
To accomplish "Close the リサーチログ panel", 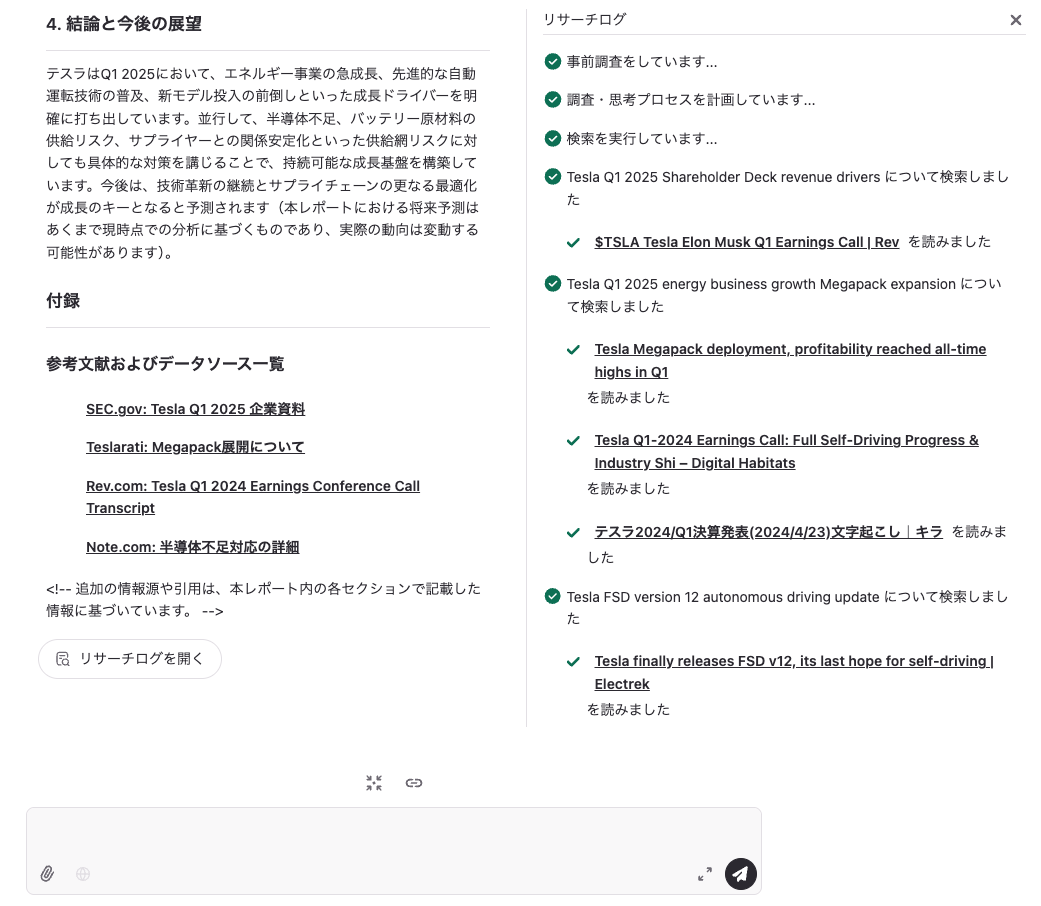I will pyautogui.click(x=1015, y=20).
